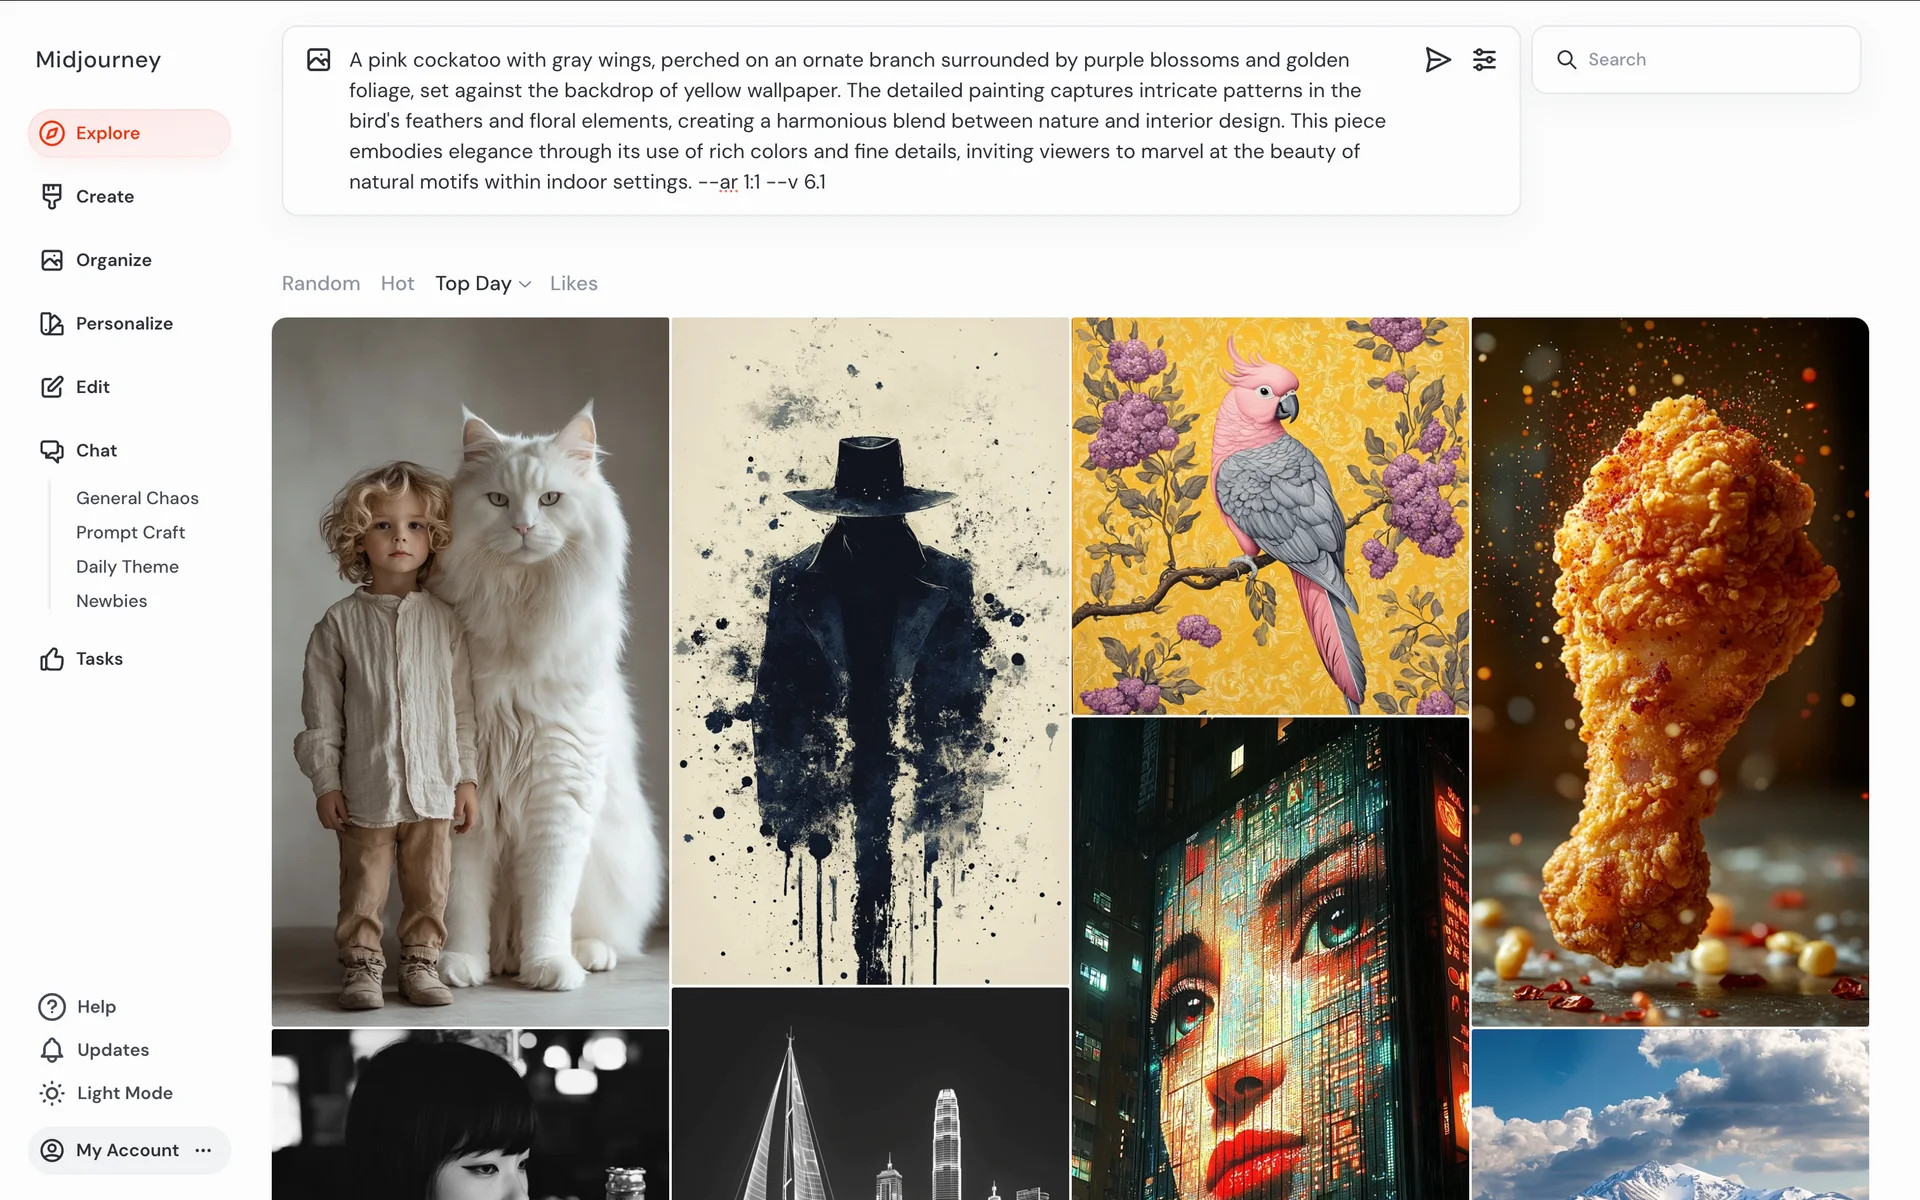Open the prompt settings sliders icon
The height and width of the screenshot is (1200, 1920).
[1484, 60]
